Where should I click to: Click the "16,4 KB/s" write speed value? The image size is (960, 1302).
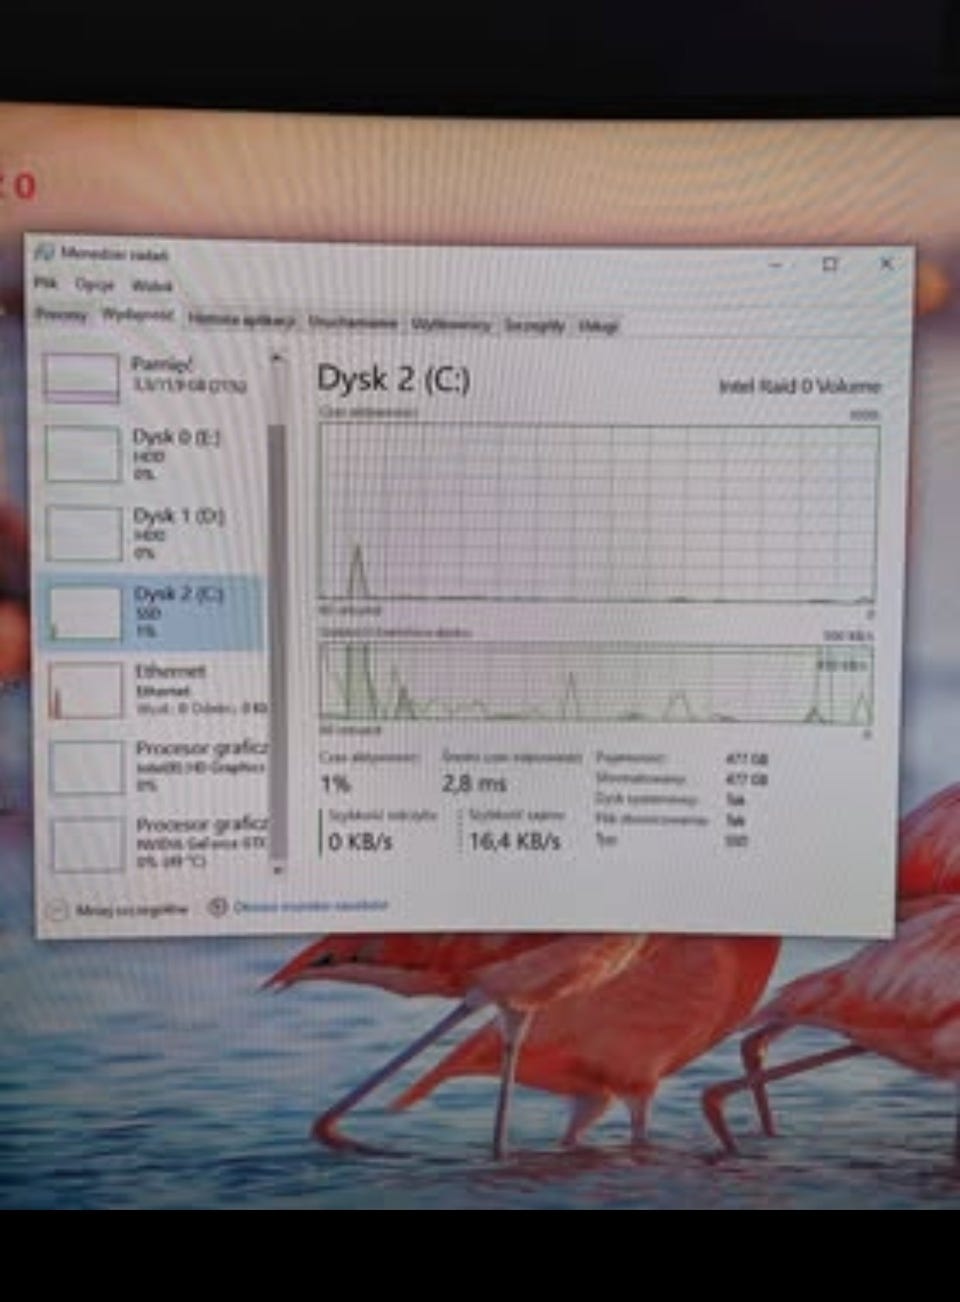pos(514,841)
